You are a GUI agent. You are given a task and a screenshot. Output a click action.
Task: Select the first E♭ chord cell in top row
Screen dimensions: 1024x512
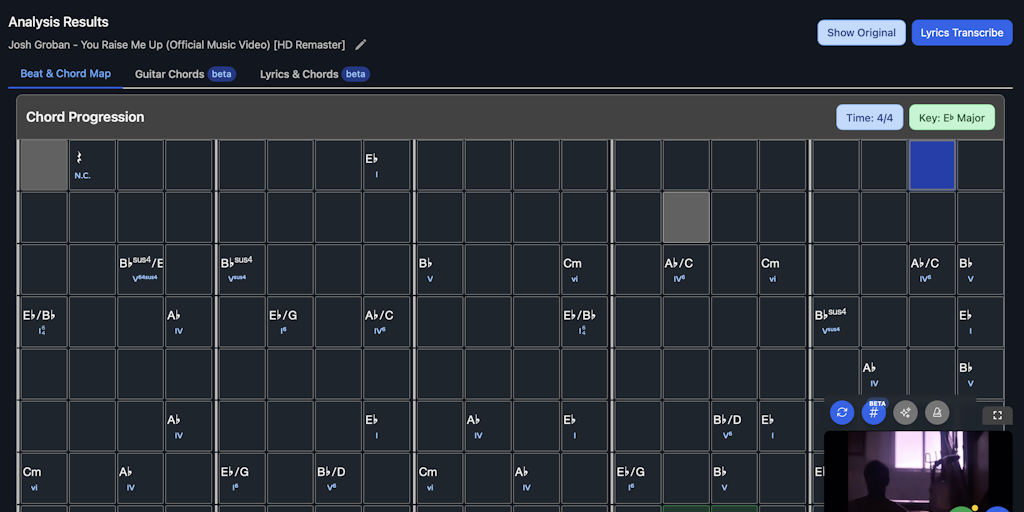click(387, 165)
